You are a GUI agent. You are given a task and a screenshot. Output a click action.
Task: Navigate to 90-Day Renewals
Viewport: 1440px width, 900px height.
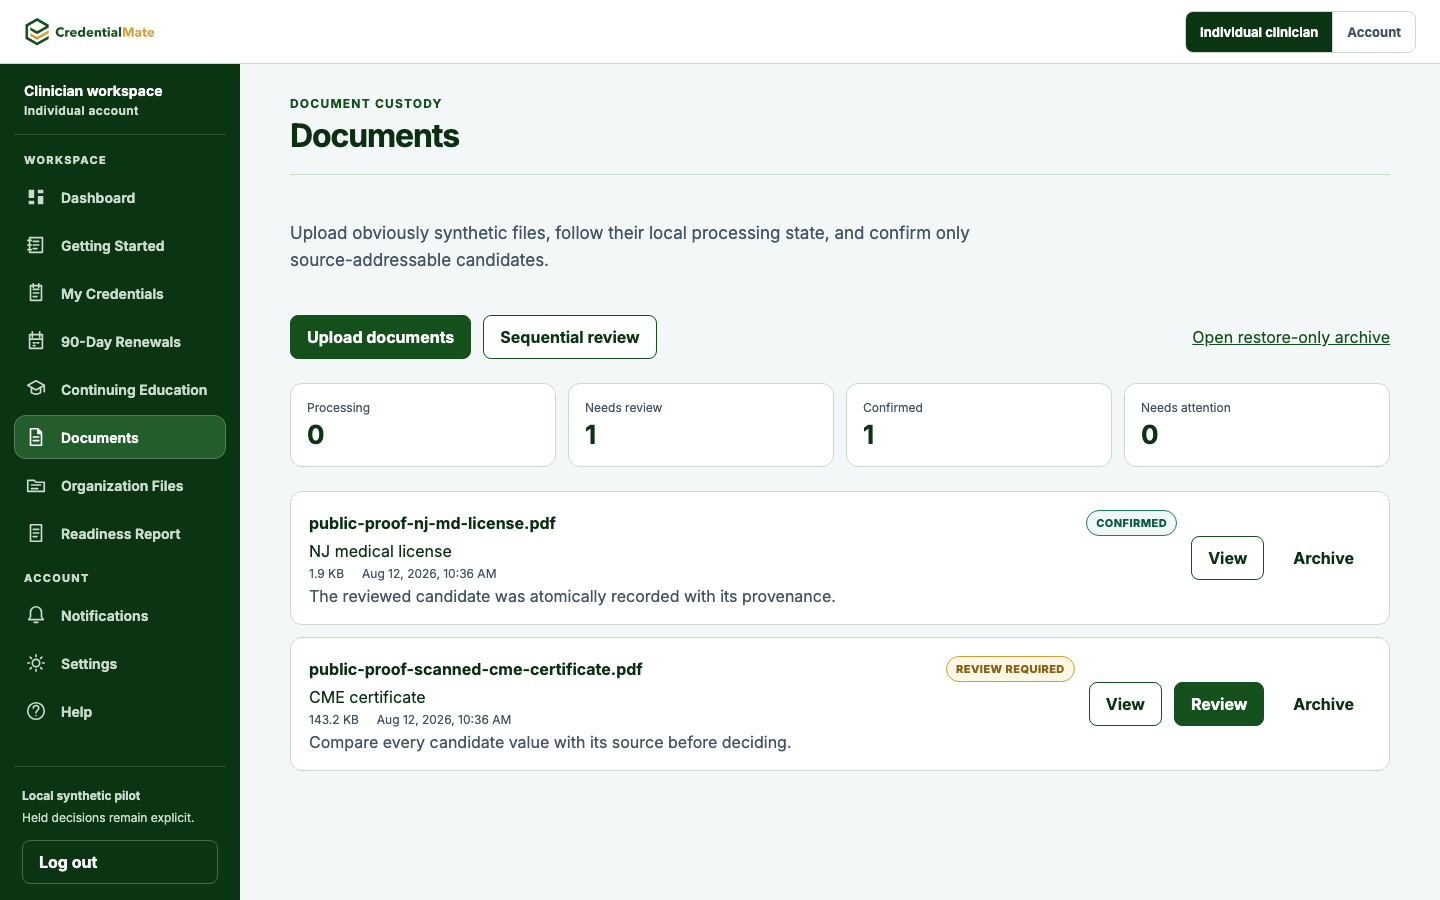point(120,341)
